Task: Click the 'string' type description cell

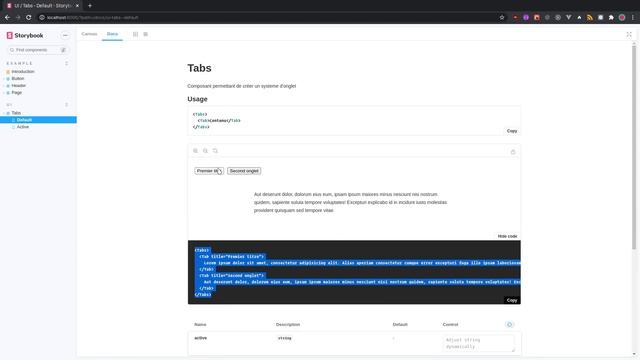Action: point(284,338)
